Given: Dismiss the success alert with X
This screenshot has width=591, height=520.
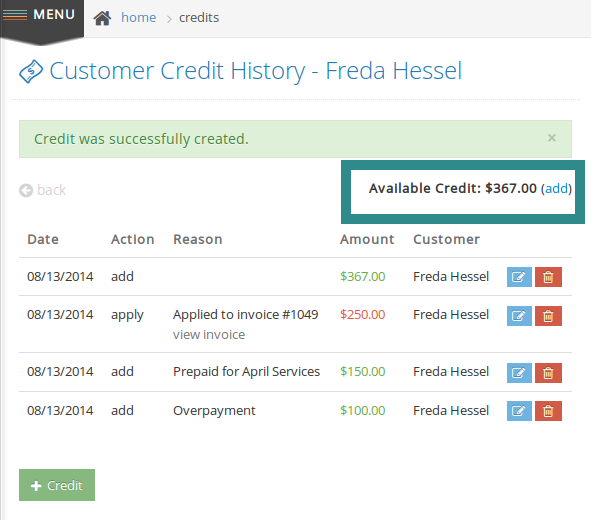Looking at the screenshot, I should [x=551, y=138].
